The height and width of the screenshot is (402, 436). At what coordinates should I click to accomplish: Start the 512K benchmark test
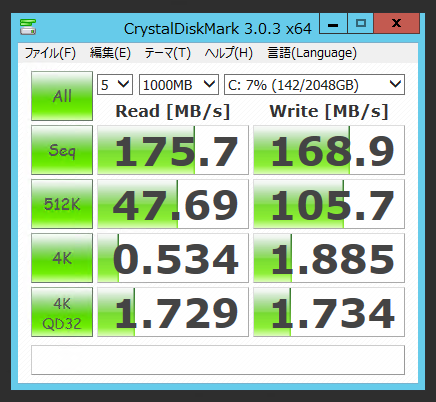pyautogui.click(x=62, y=204)
